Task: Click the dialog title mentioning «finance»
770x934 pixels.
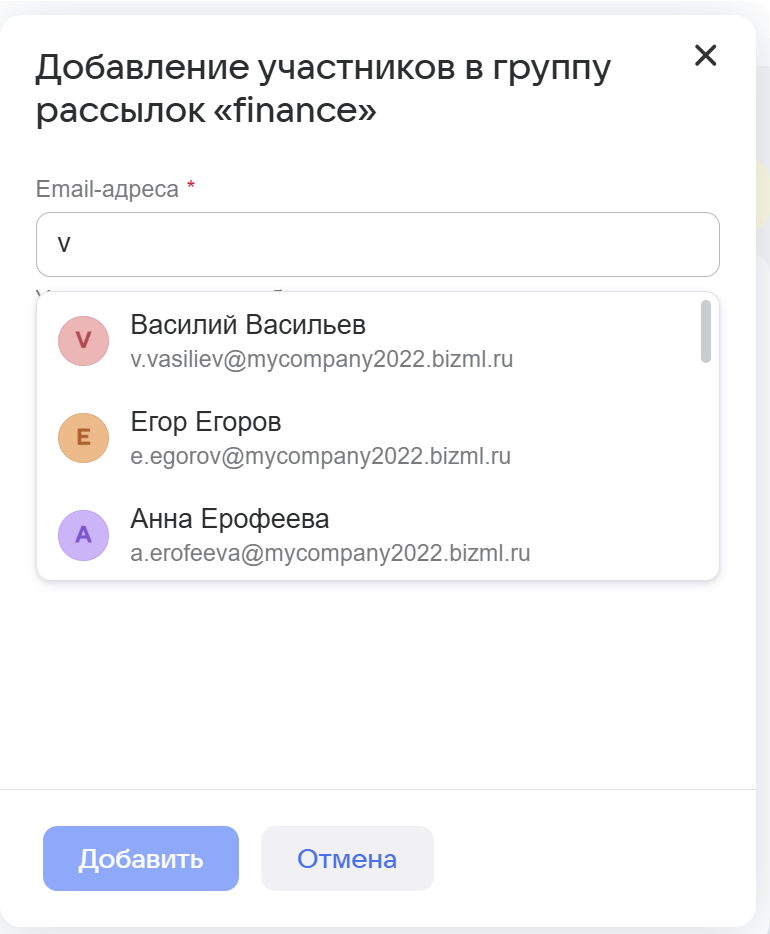Action: [323, 89]
